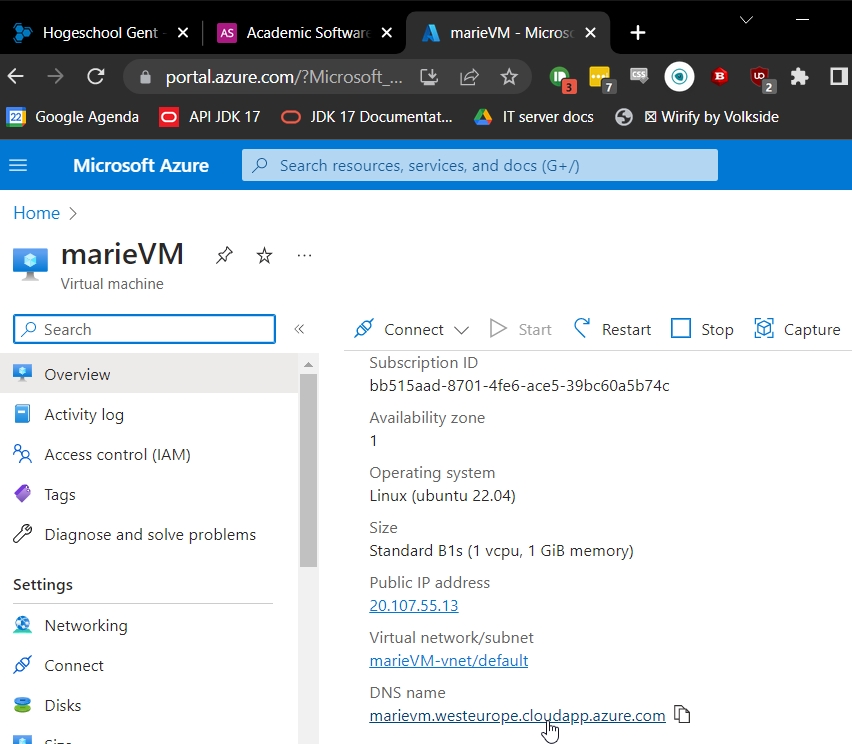Open red B extension icon
This screenshot has width=852, height=744.
[x=719, y=76]
